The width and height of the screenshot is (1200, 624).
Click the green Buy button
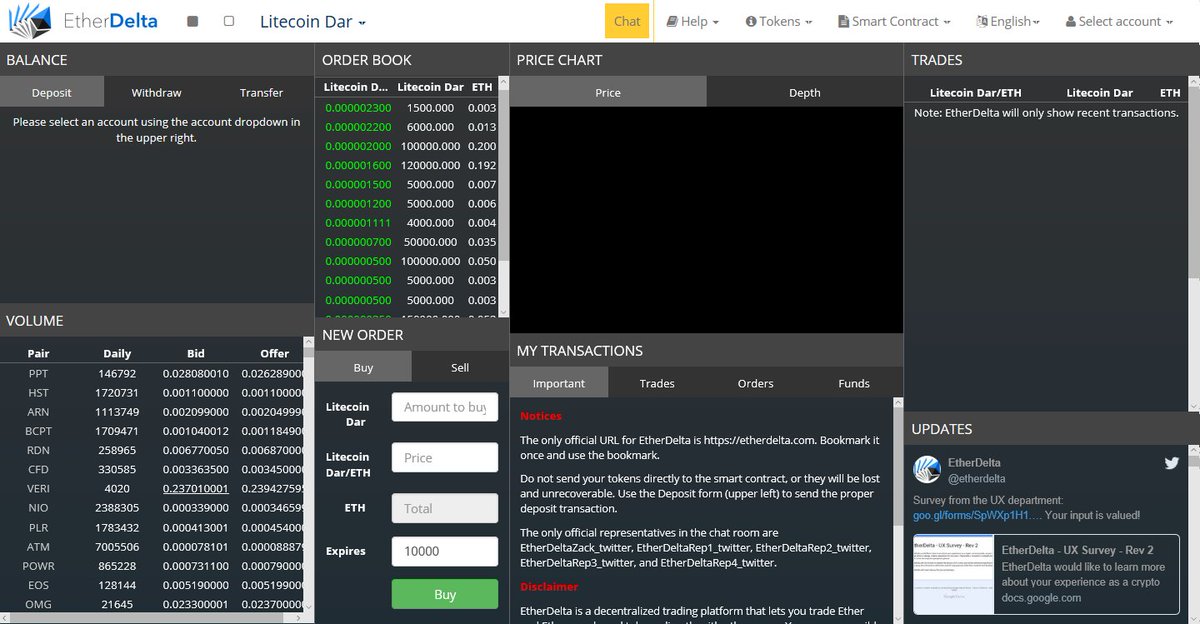445,594
